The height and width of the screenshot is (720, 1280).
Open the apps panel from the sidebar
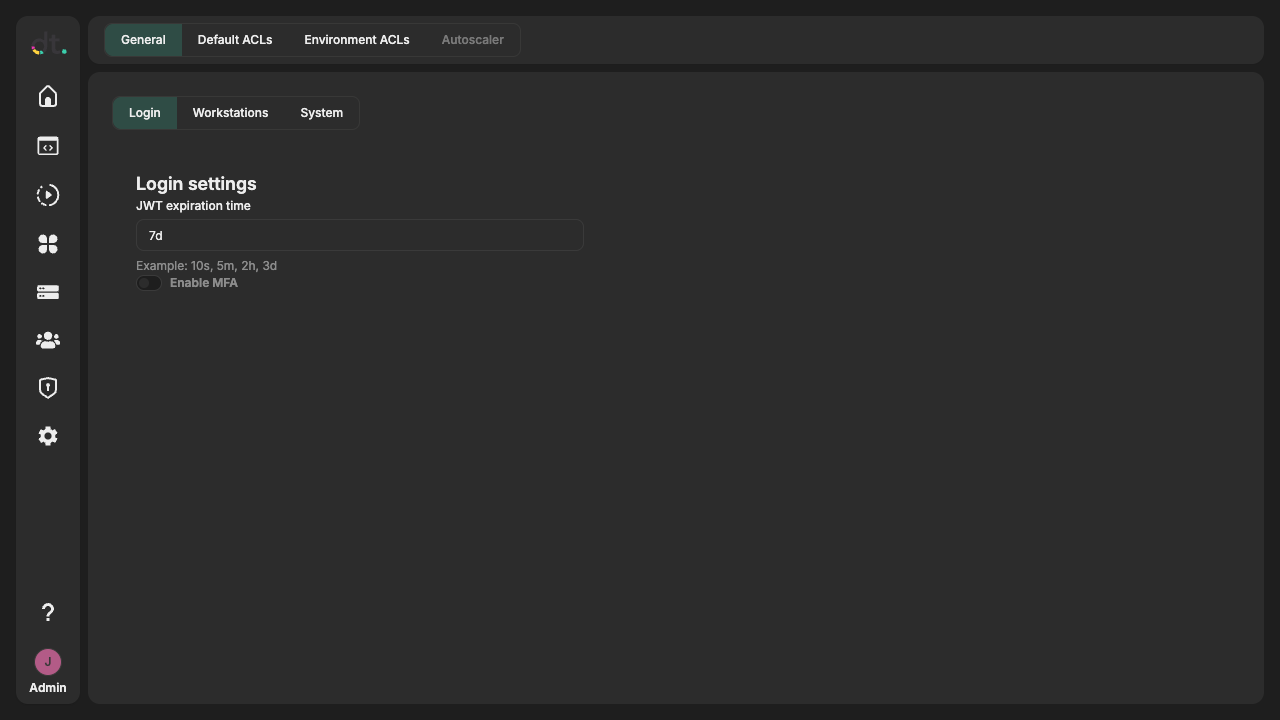pyautogui.click(x=47, y=244)
